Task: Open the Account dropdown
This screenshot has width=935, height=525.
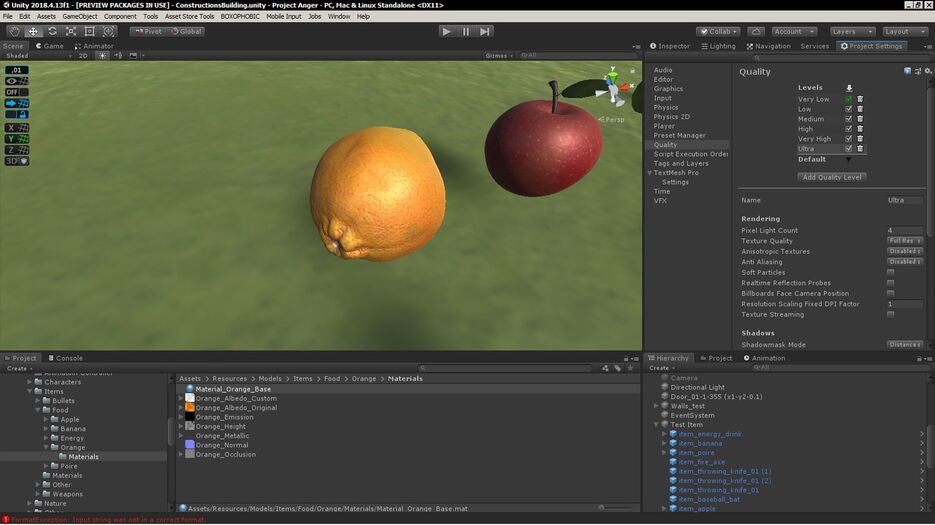Action: [x=794, y=31]
